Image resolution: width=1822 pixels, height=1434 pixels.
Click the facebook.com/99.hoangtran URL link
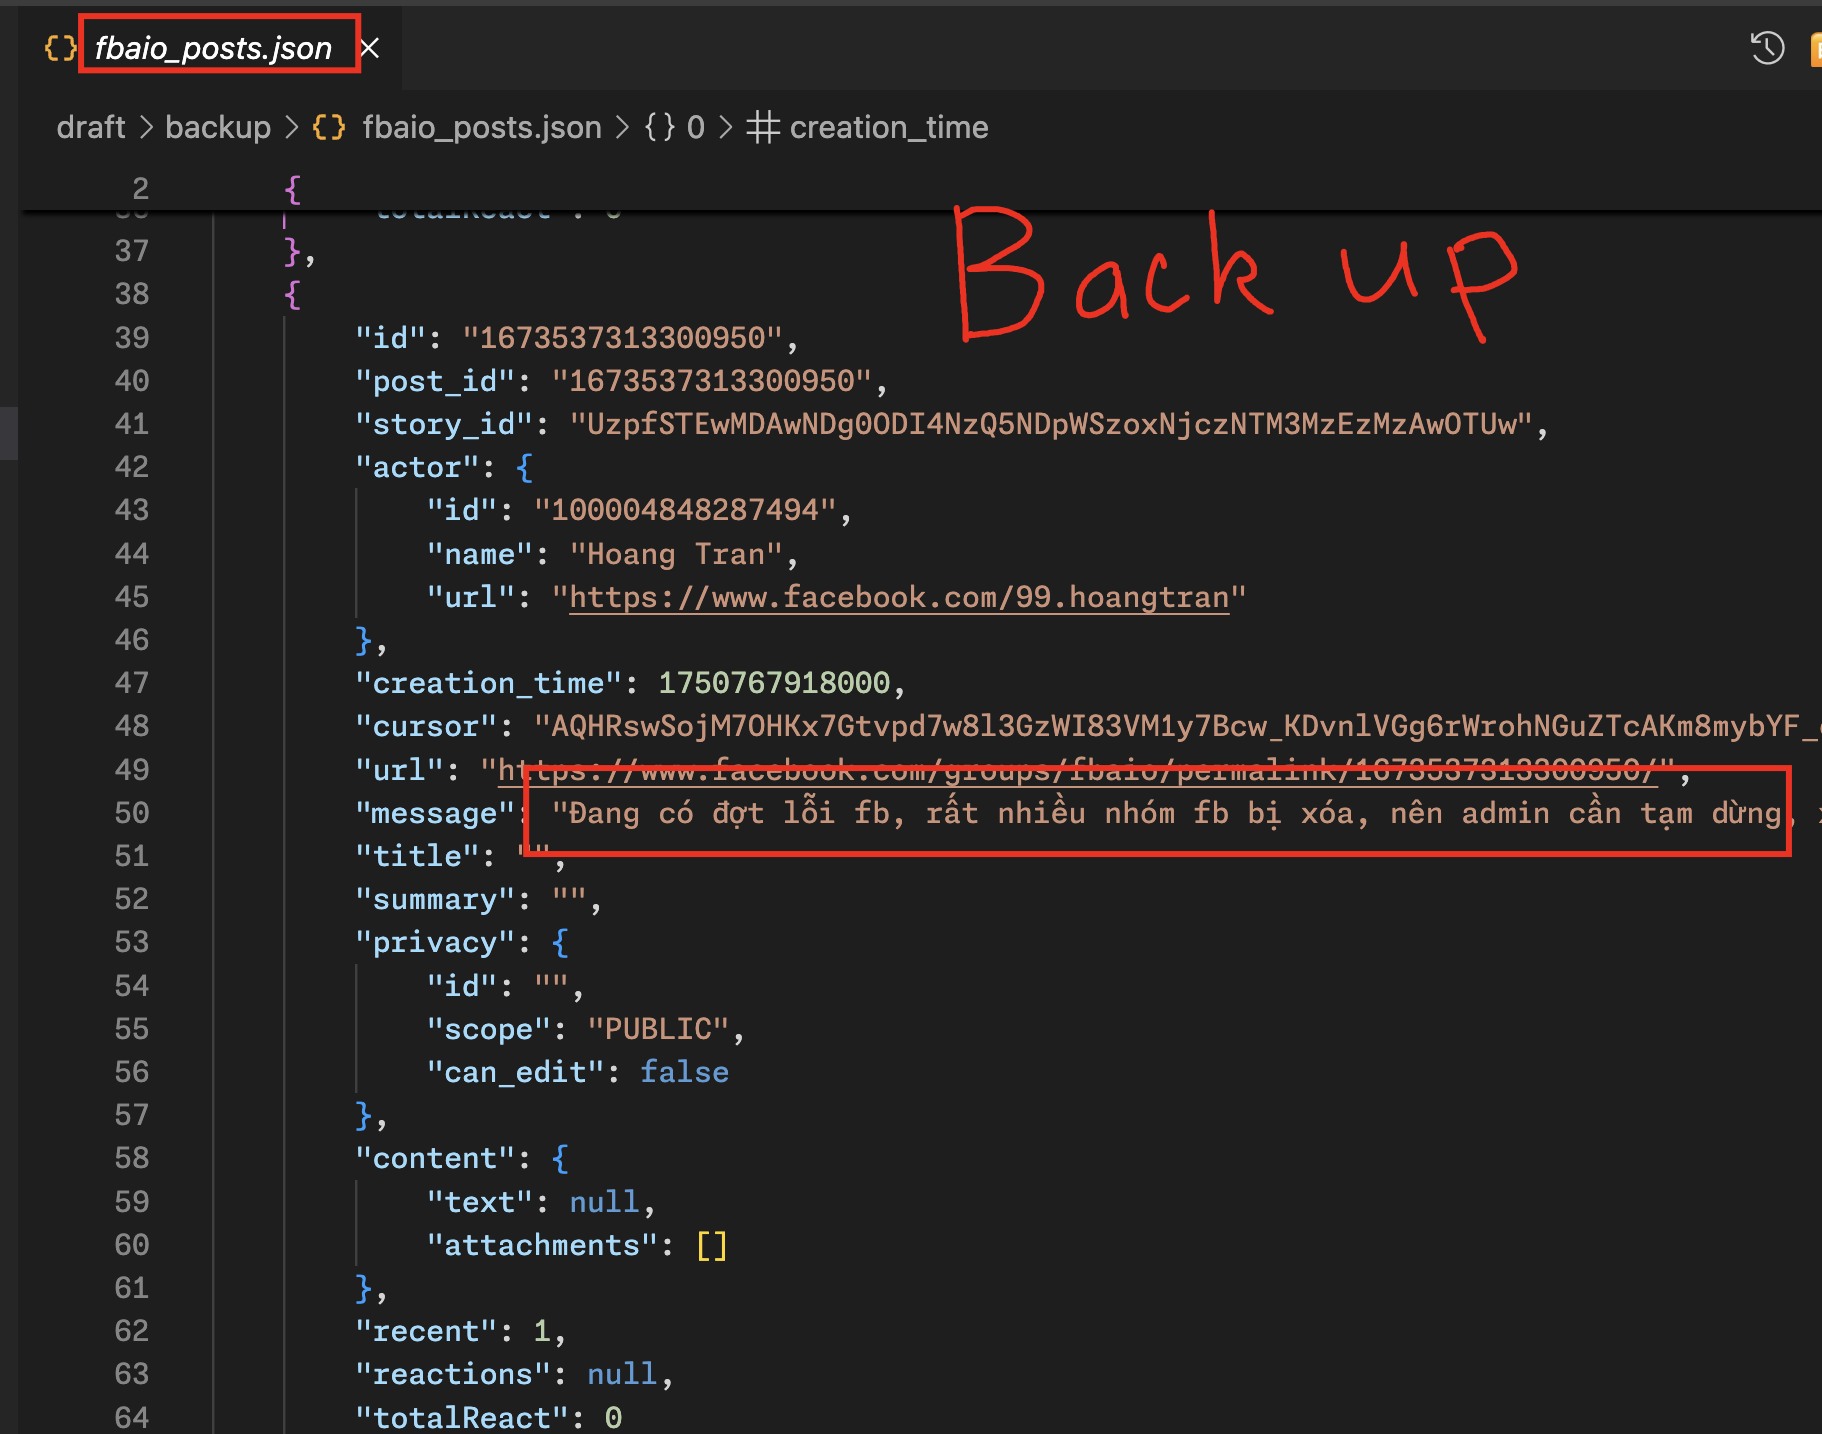899,597
